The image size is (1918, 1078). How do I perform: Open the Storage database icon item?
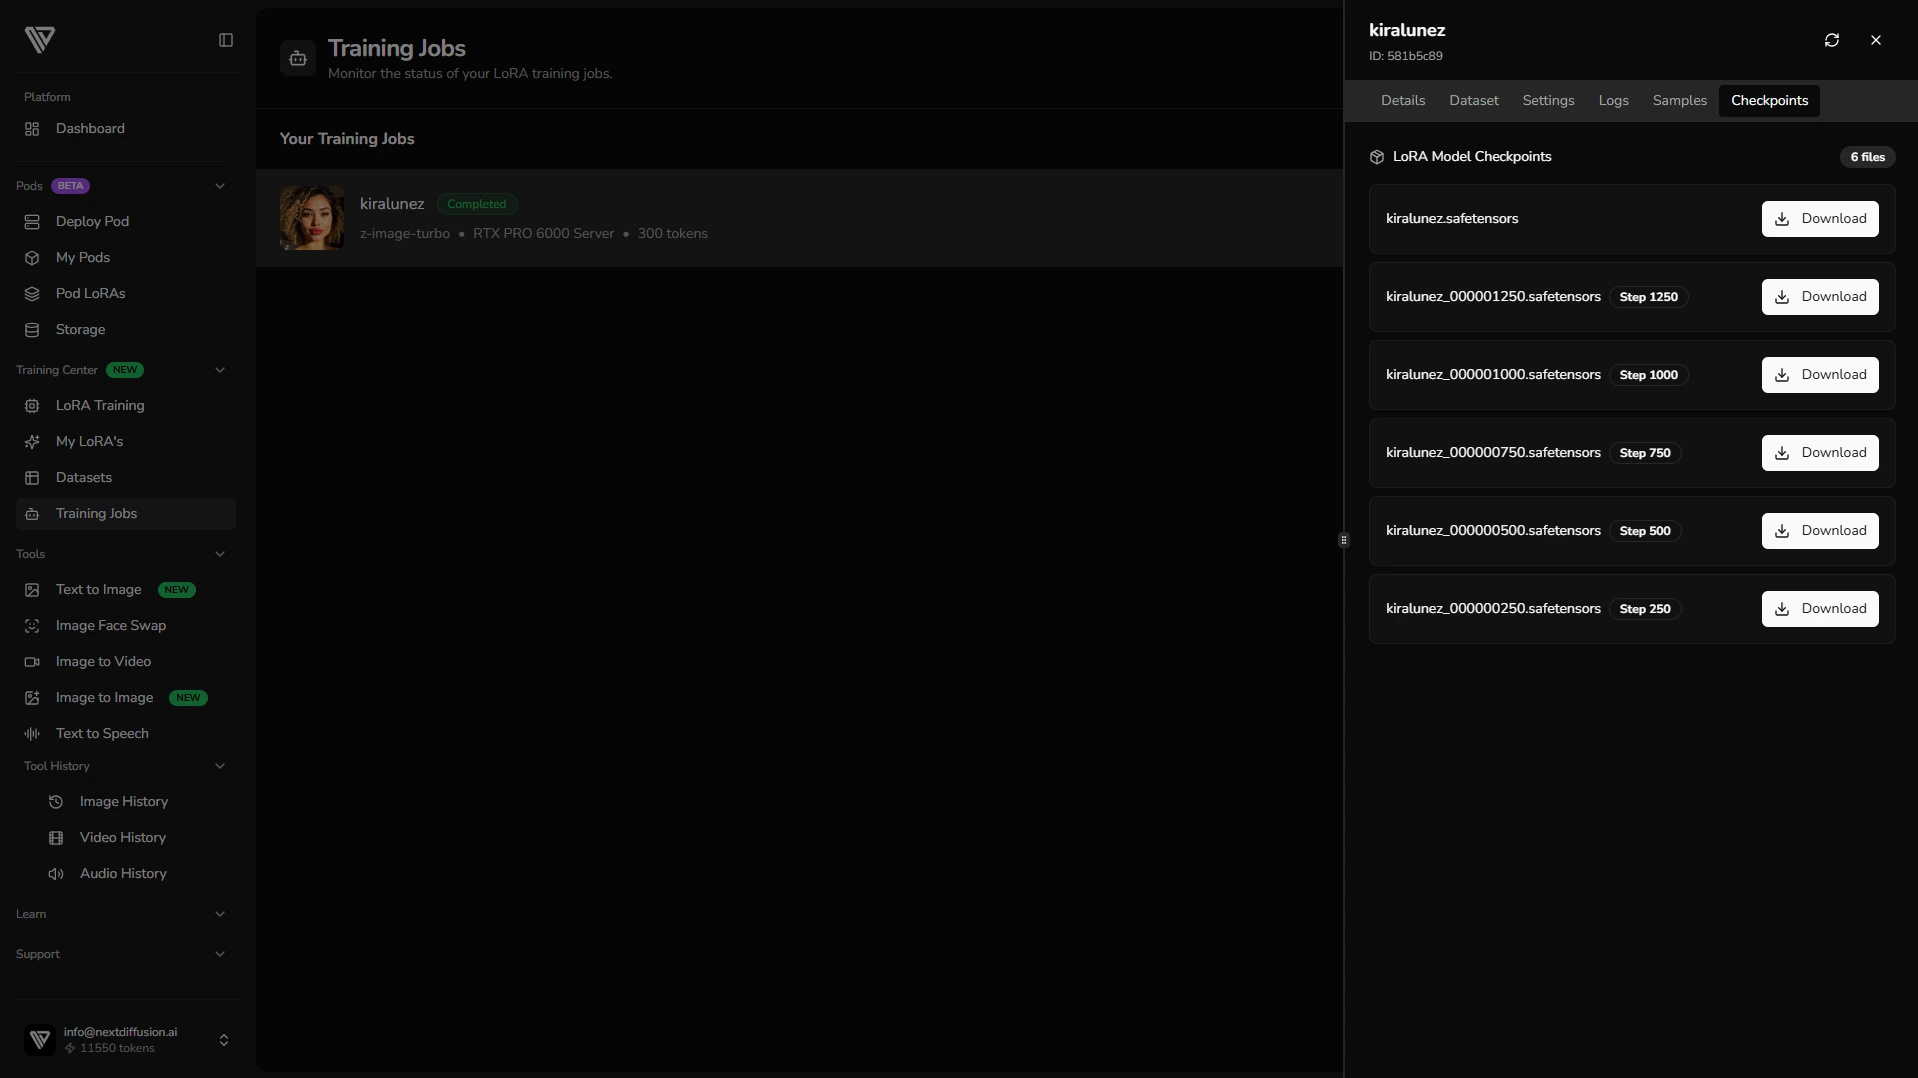(32, 330)
